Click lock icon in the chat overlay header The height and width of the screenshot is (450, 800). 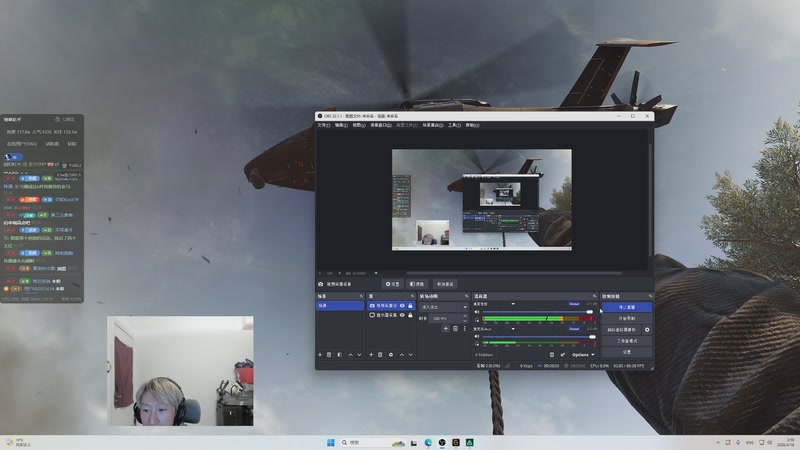(x=57, y=119)
